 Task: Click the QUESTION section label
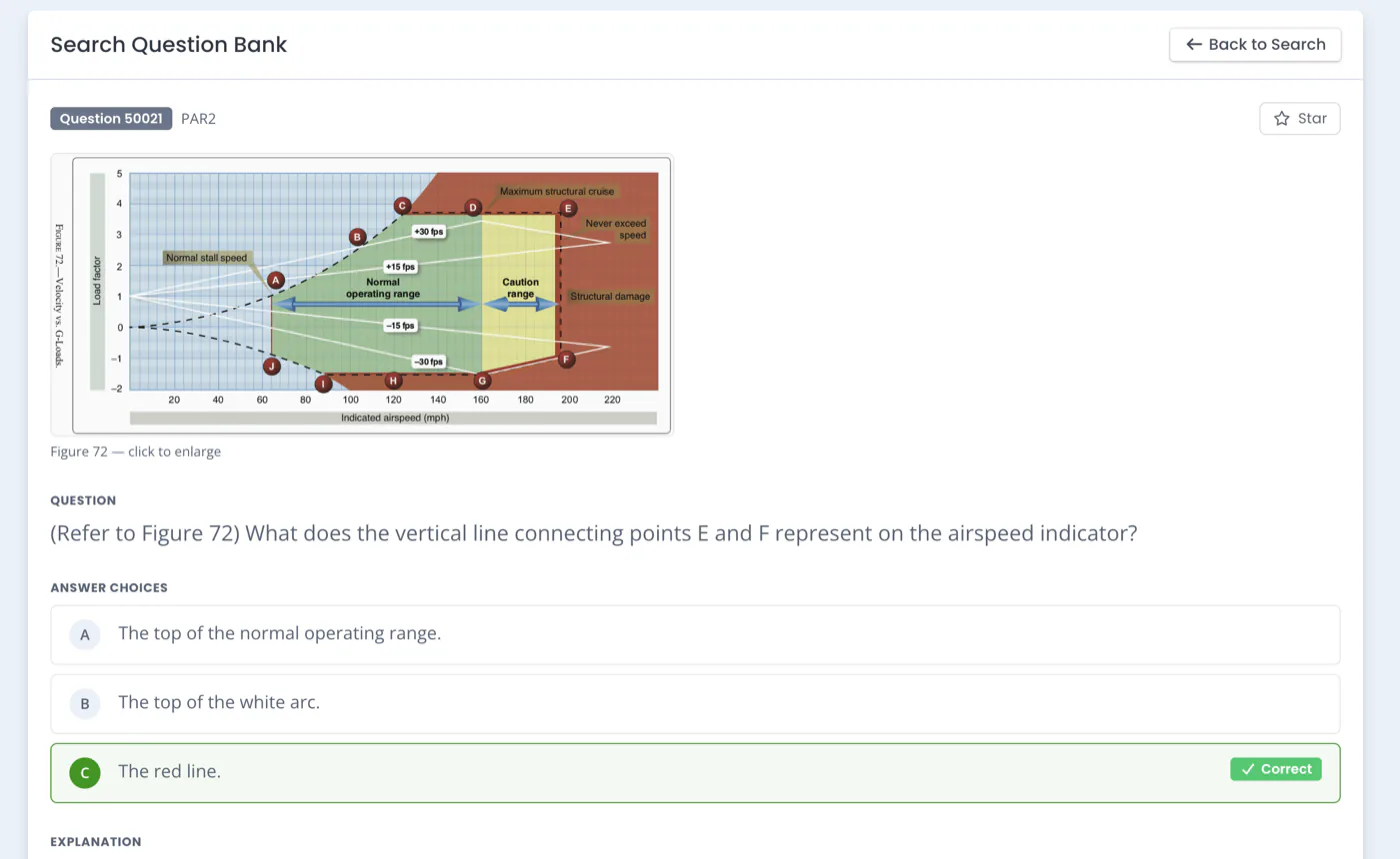point(83,500)
